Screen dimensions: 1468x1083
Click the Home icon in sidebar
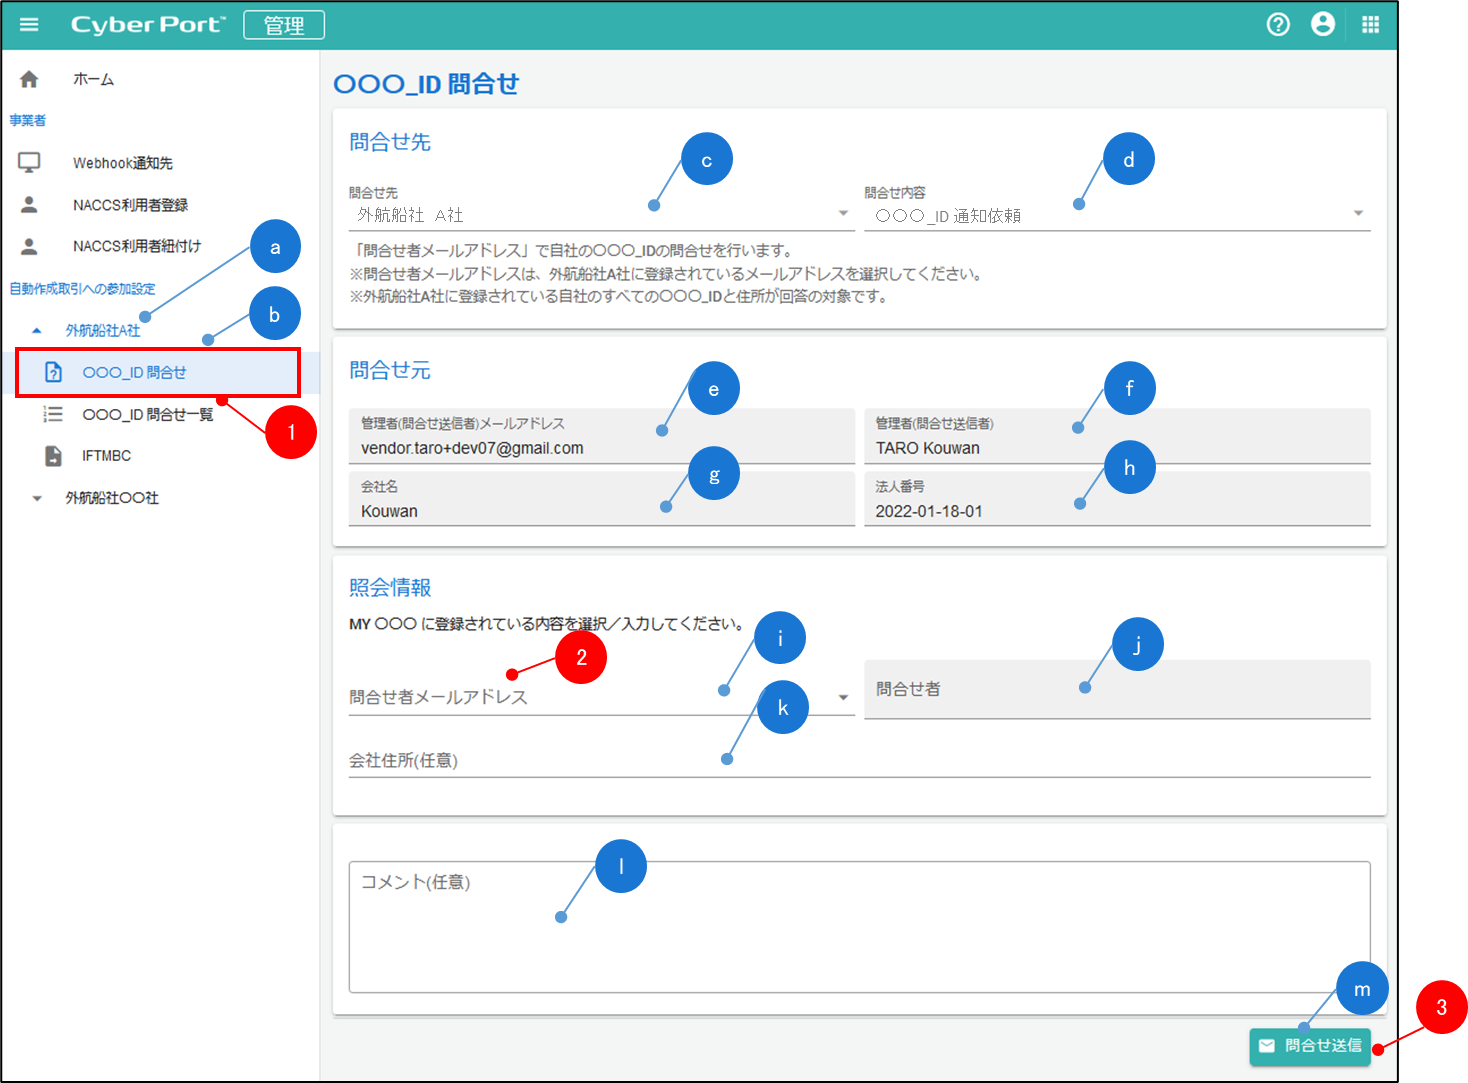point(29,79)
